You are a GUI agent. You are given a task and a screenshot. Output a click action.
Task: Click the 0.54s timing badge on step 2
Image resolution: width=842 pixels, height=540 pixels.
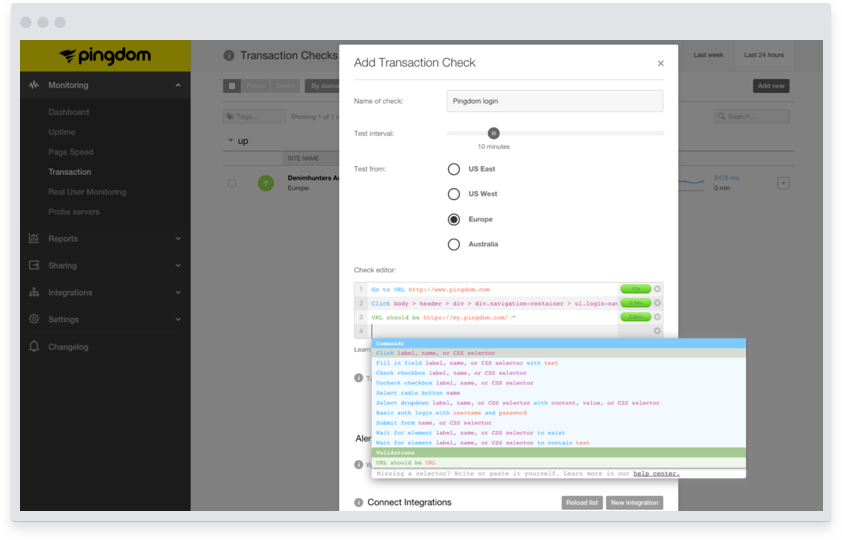click(636, 303)
